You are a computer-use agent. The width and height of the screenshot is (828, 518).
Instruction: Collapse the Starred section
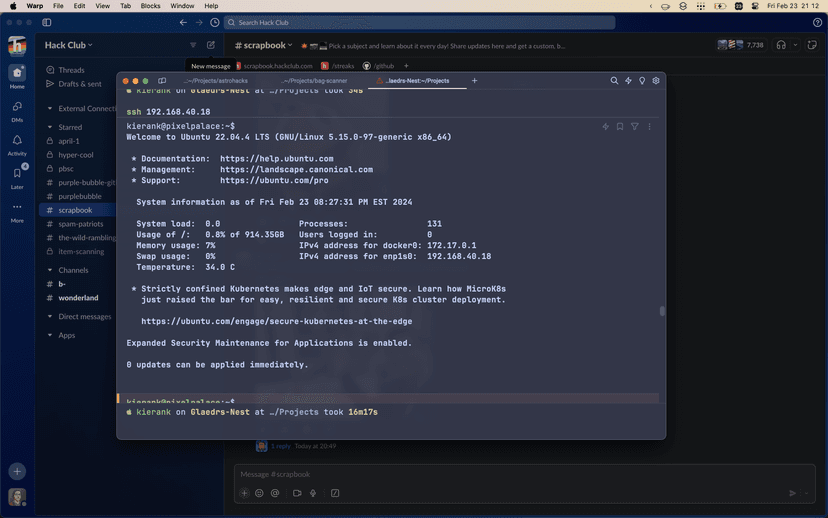(x=50, y=127)
